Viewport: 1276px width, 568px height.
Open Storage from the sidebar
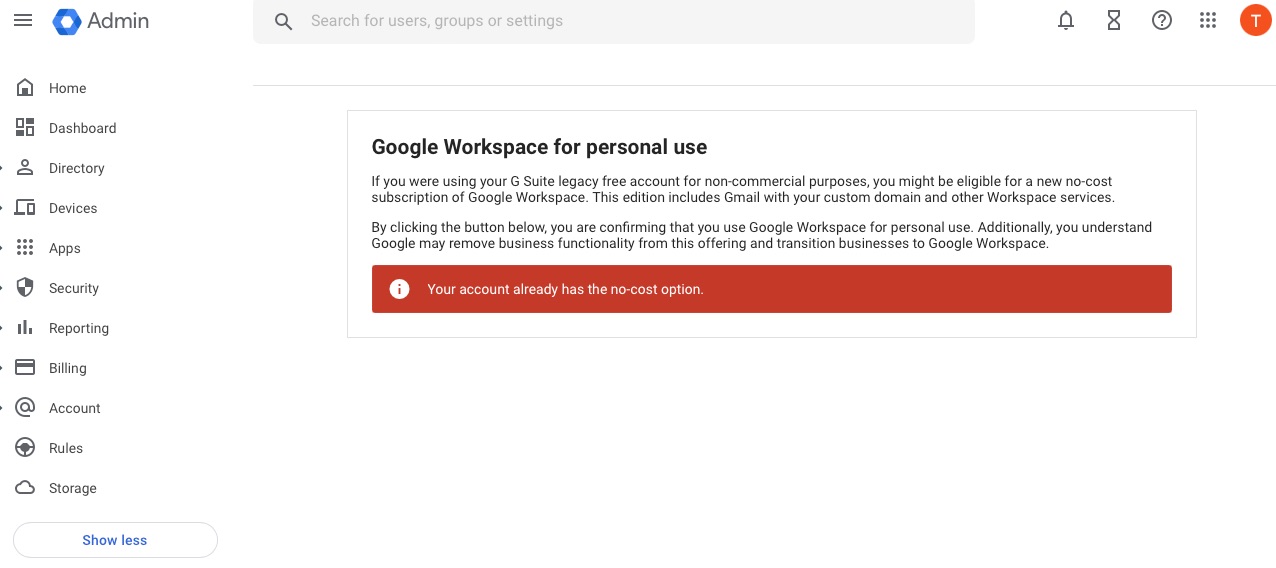click(x=73, y=488)
